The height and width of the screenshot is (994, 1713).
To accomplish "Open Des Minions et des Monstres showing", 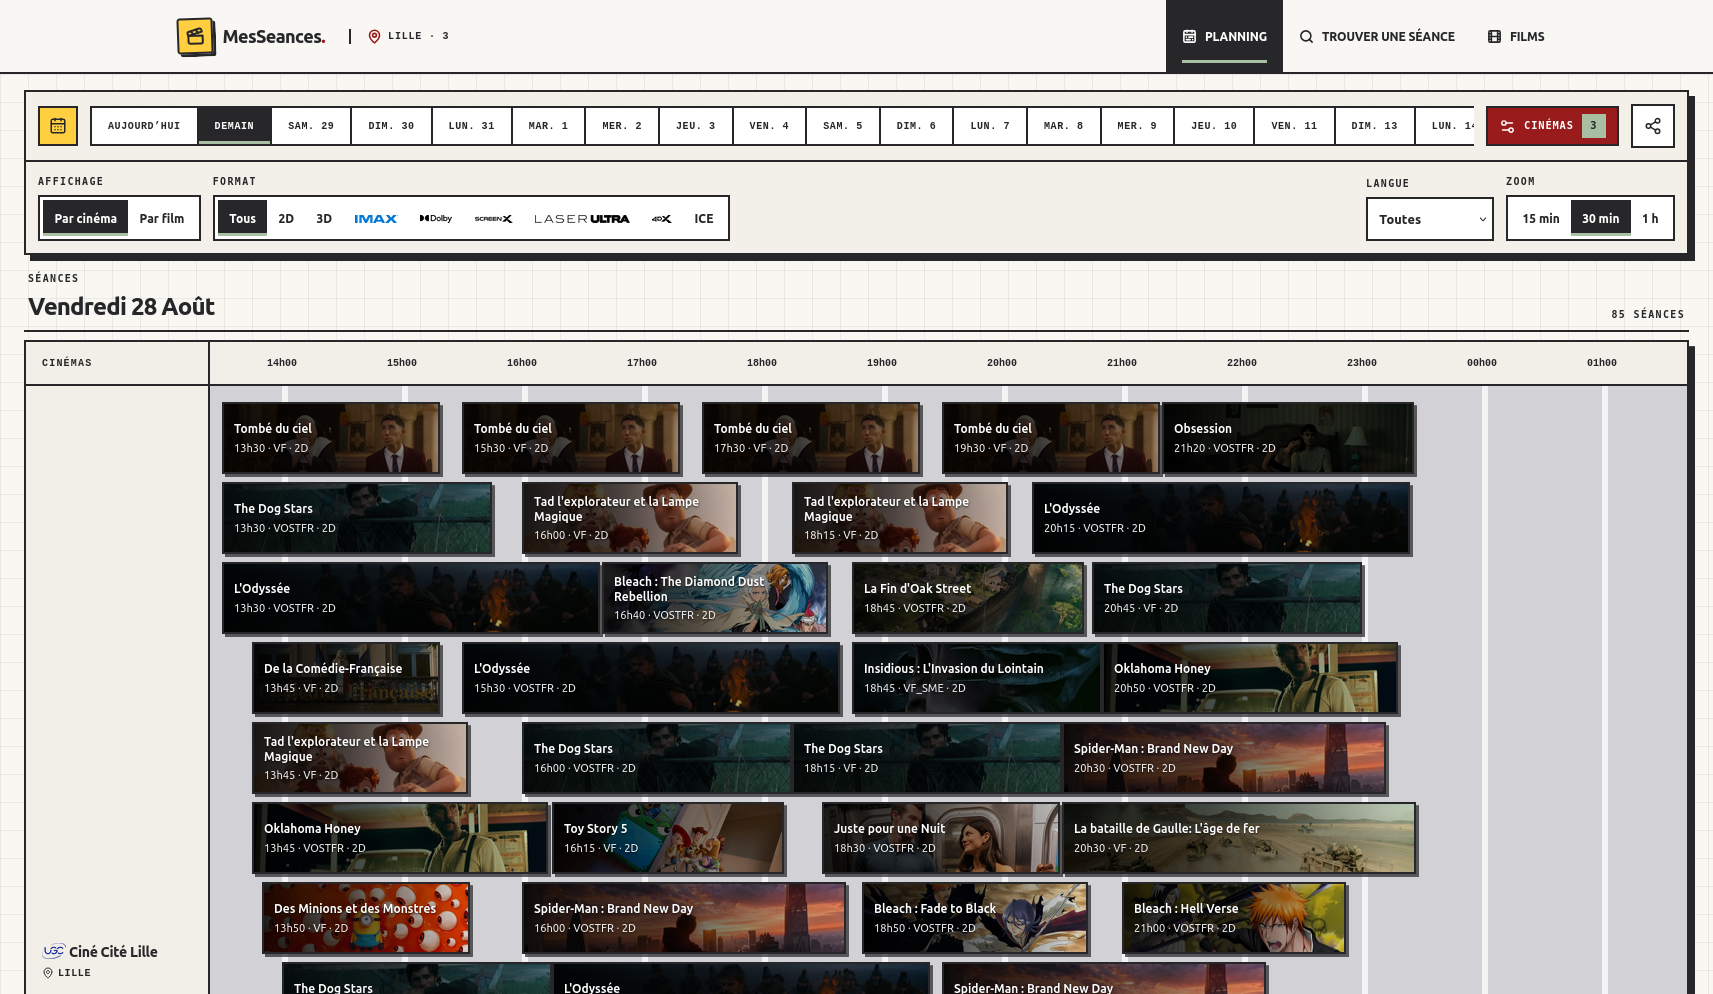I will [366, 918].
